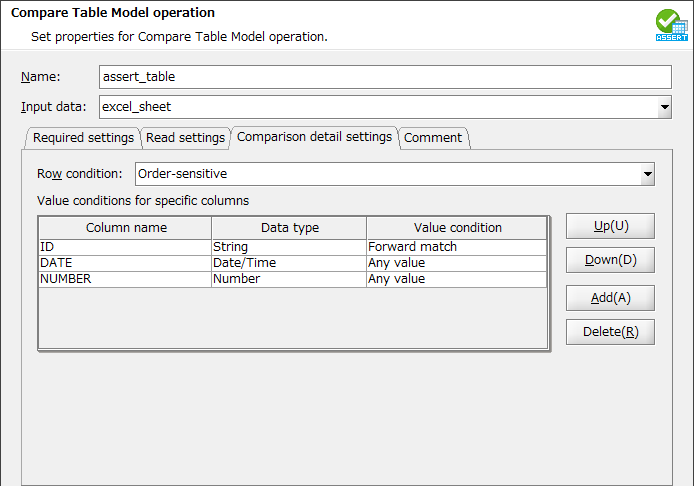This screenshot has height=486, width=694.
Task: Select the DATE column name cell
Action: click(x=124, y=263)
